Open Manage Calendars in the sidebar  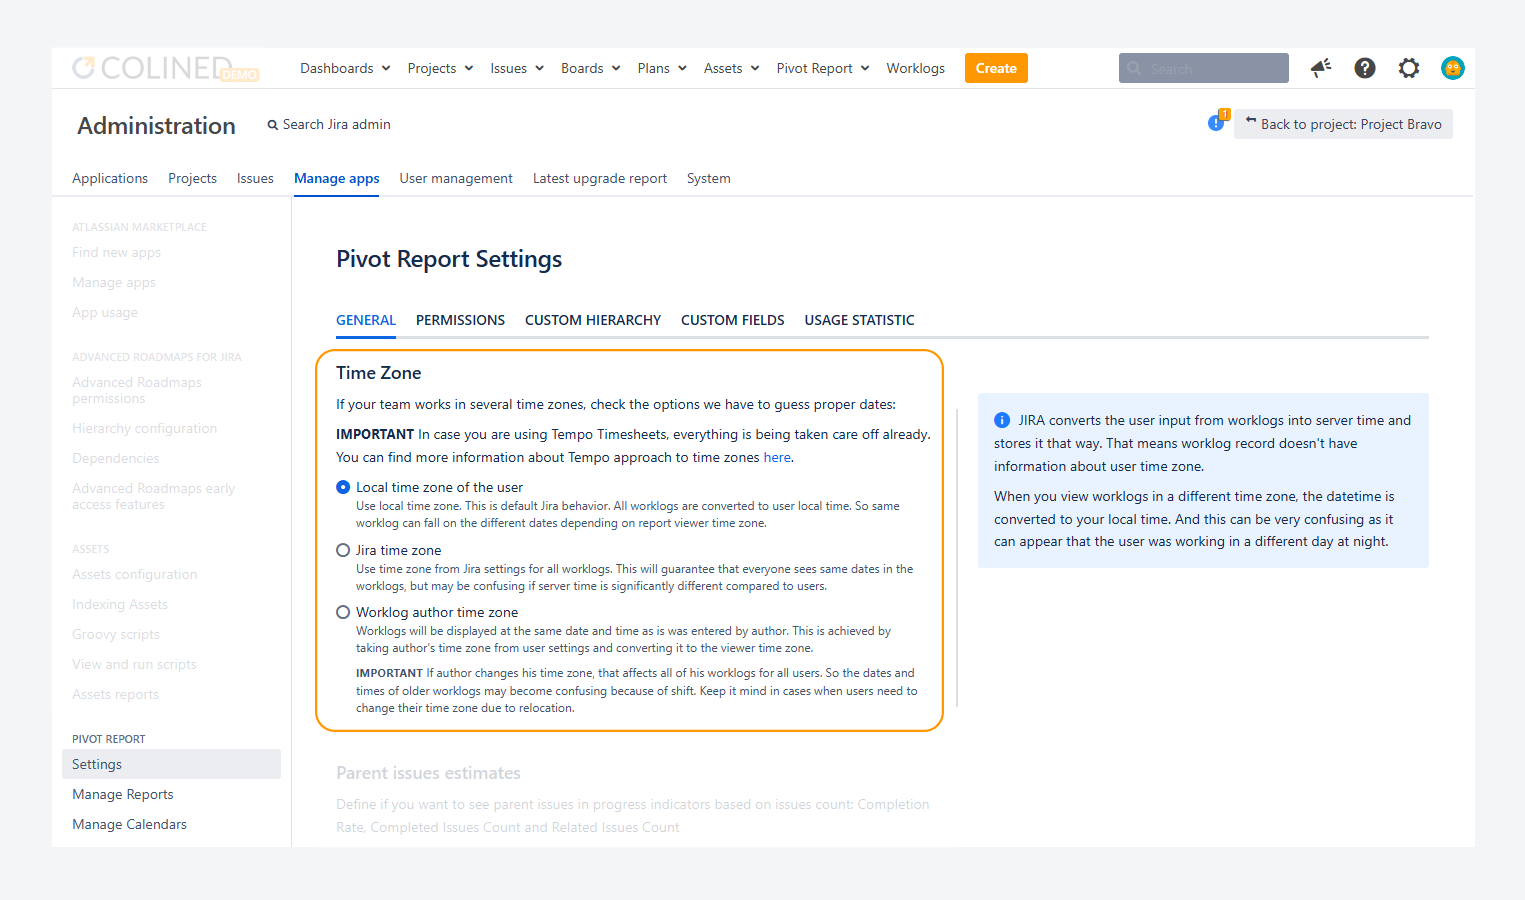point(129,824)
